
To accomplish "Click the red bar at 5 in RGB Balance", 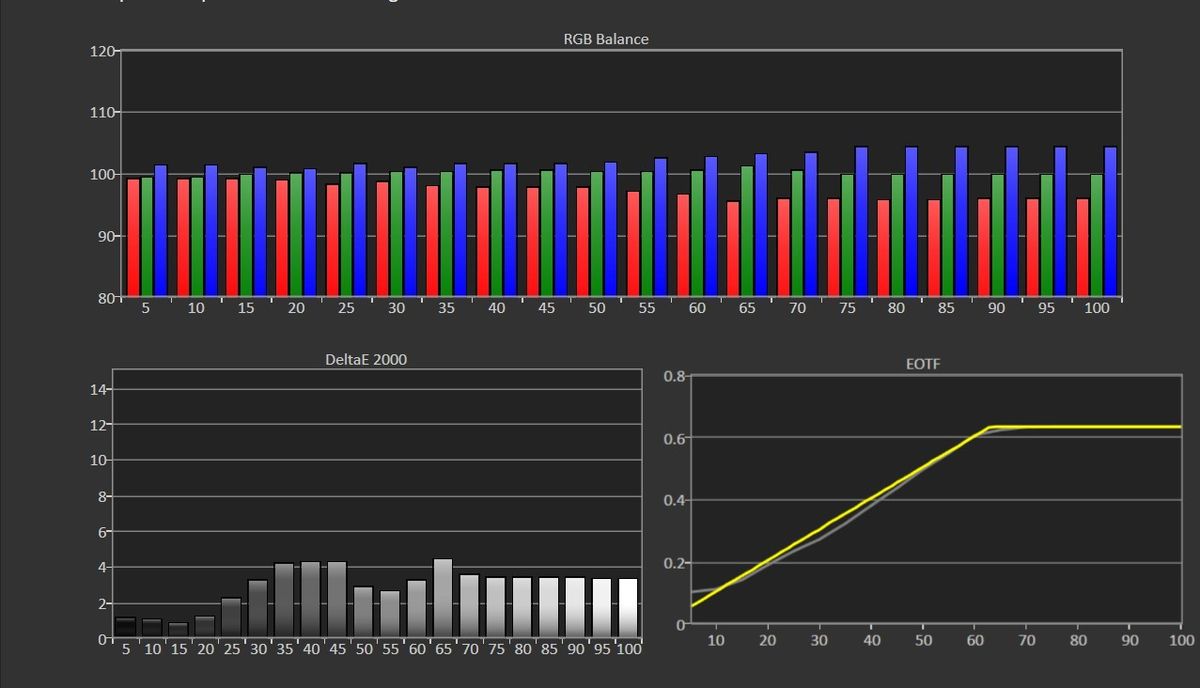I will click(x=133, y=238).
